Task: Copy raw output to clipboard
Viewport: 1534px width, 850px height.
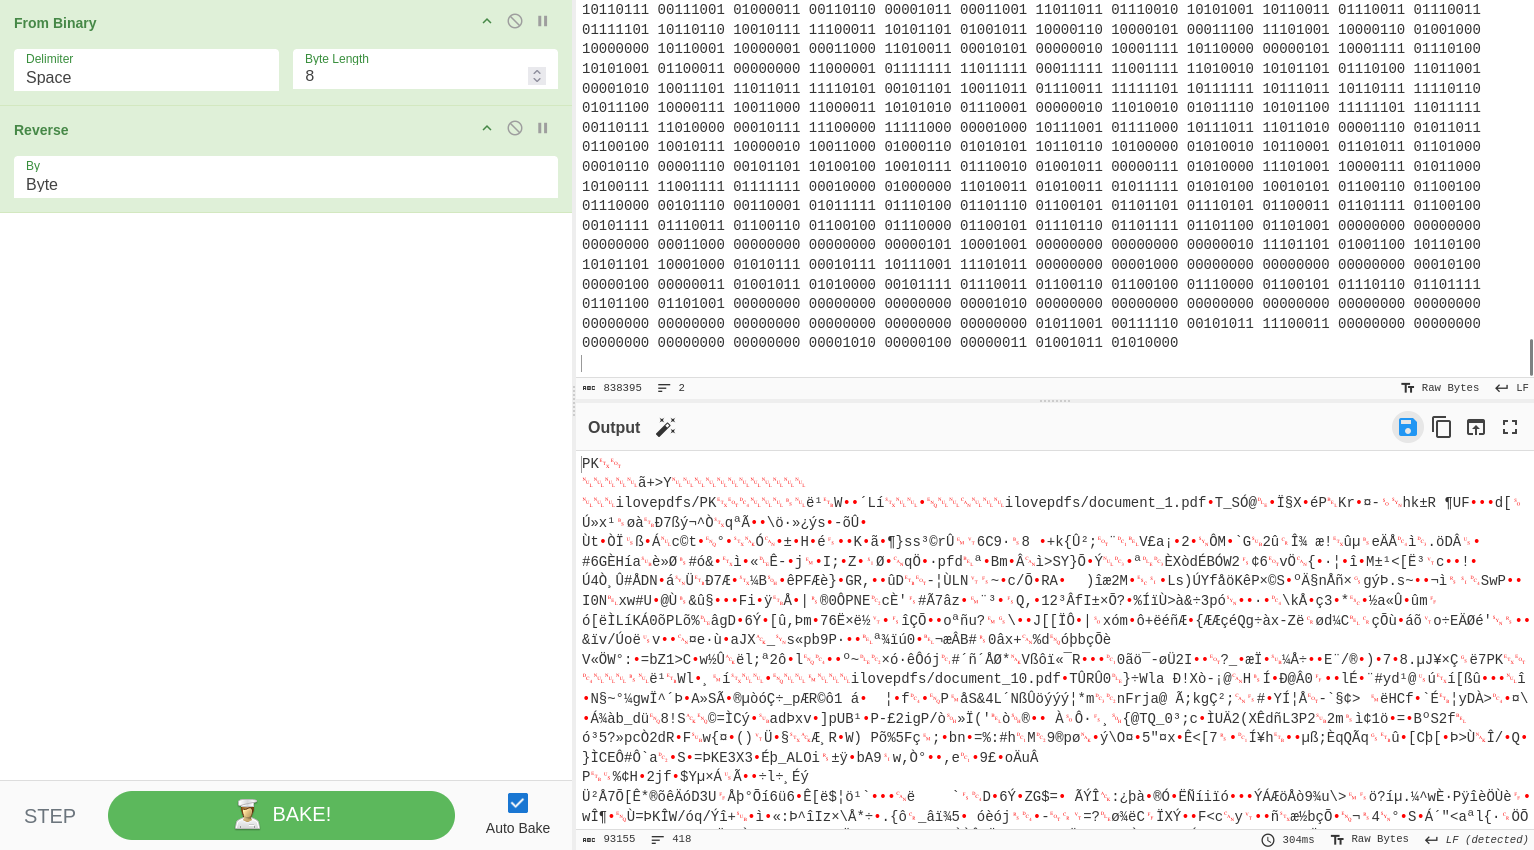Action: pyautogui.click(x=1441, y=427)
